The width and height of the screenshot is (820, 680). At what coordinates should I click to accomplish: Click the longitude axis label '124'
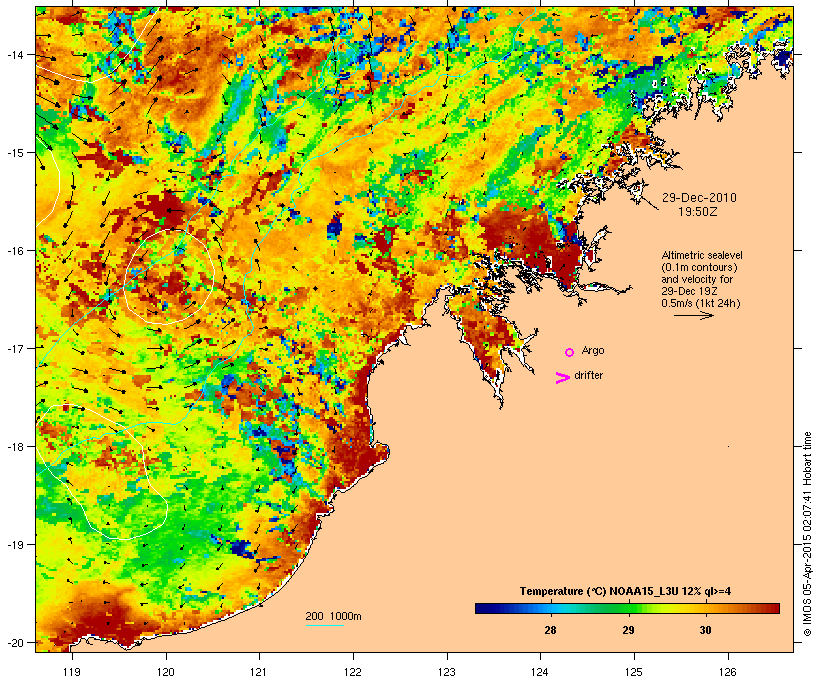[x=540, y=672]
